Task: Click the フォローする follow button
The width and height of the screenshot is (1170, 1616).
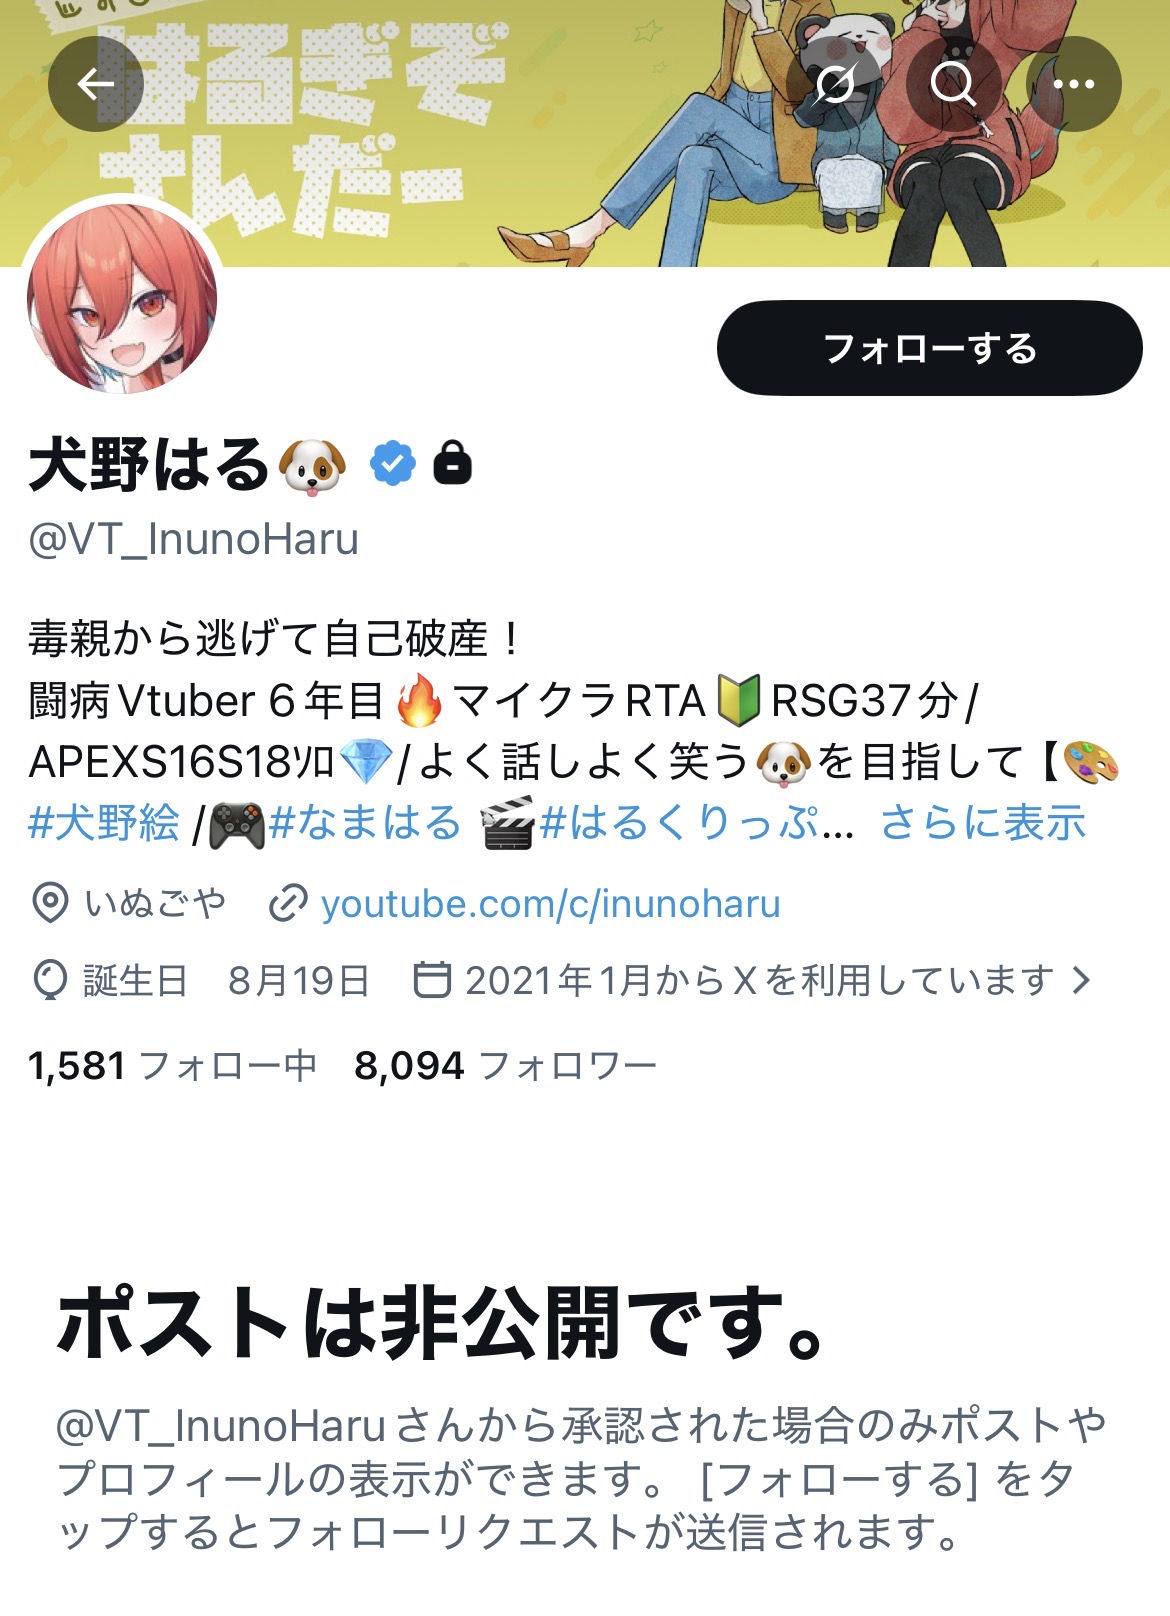Action: click(x=930, y=348)
